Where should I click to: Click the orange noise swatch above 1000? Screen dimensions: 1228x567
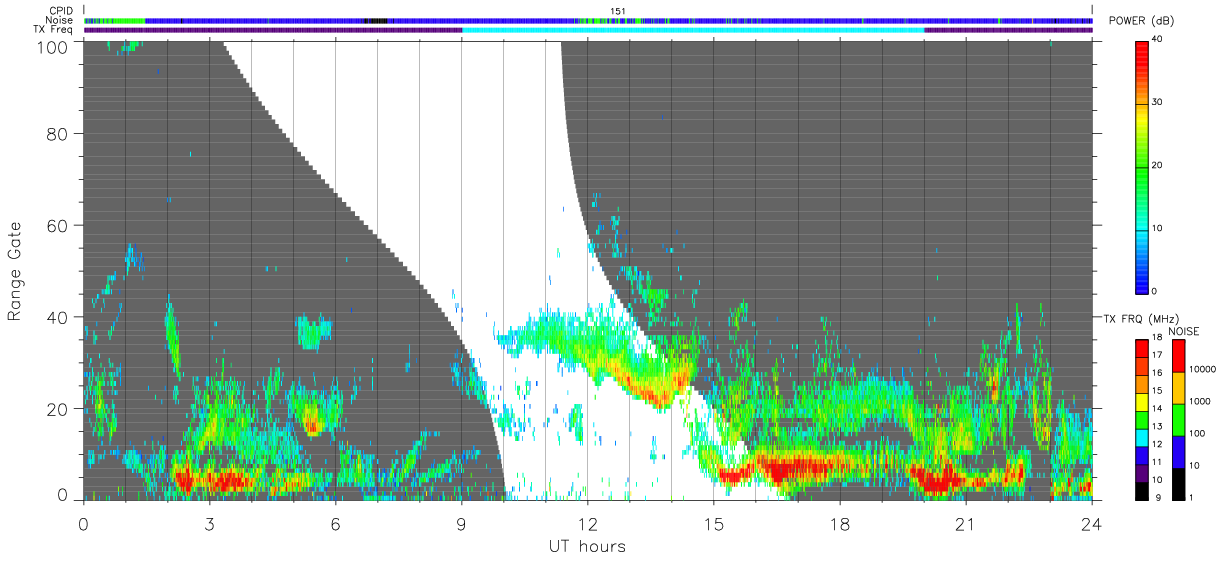pyautogui.click(x=1178, y=388)
